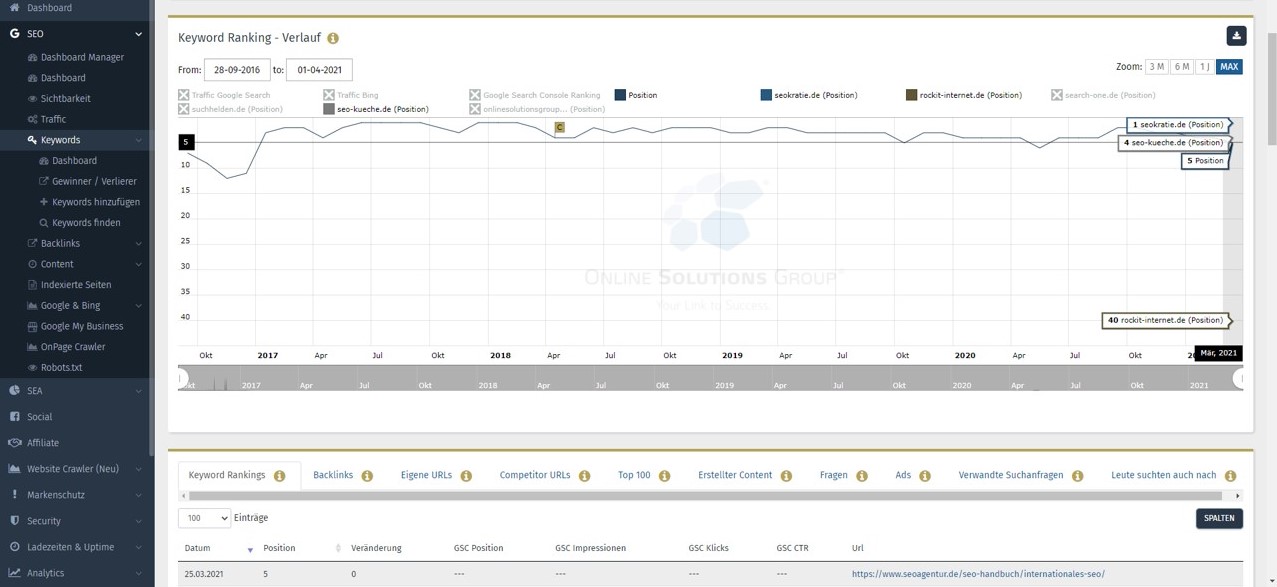Click the SPALTEN button
The image size is (1277, 587).
click(1219, 518)
